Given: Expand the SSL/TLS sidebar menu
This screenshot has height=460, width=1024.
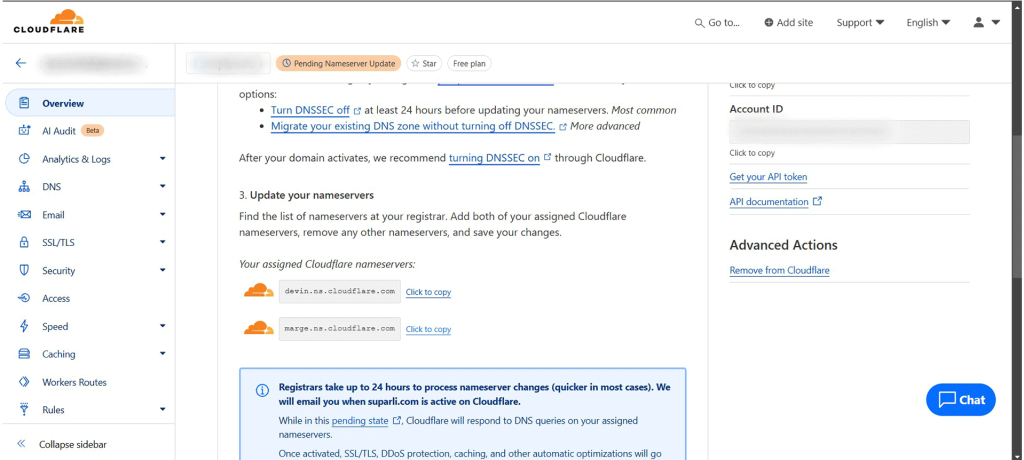Looking at the screenshot, I should point(162,242).
